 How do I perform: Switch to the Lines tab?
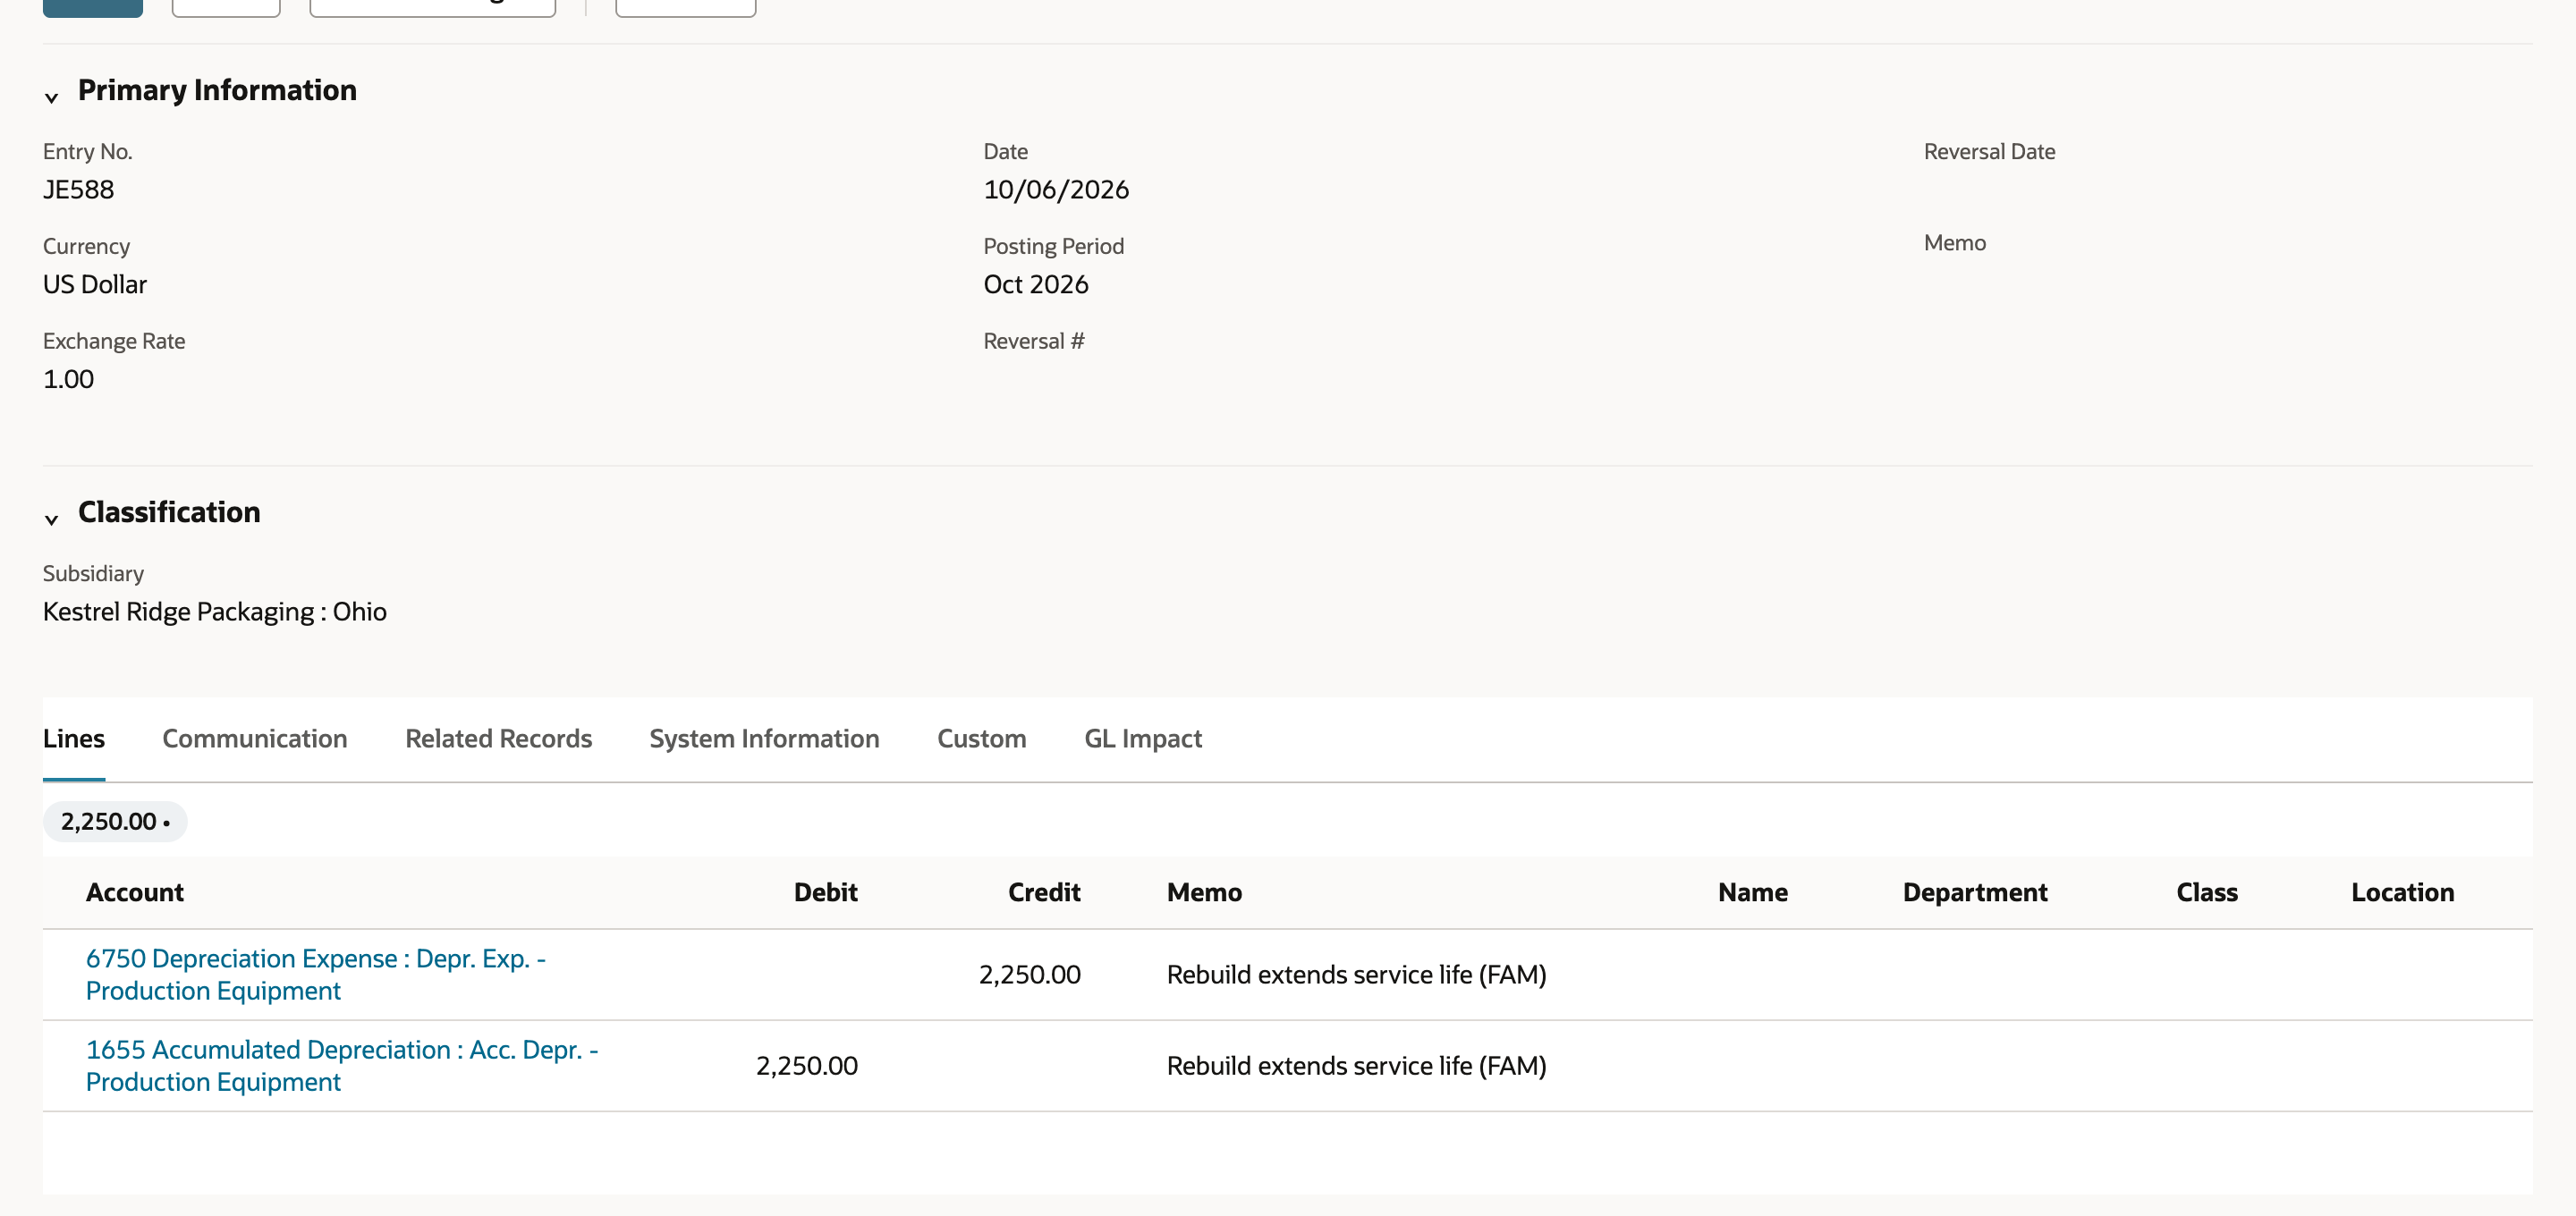pyautogui.click(x=74, y=738)
